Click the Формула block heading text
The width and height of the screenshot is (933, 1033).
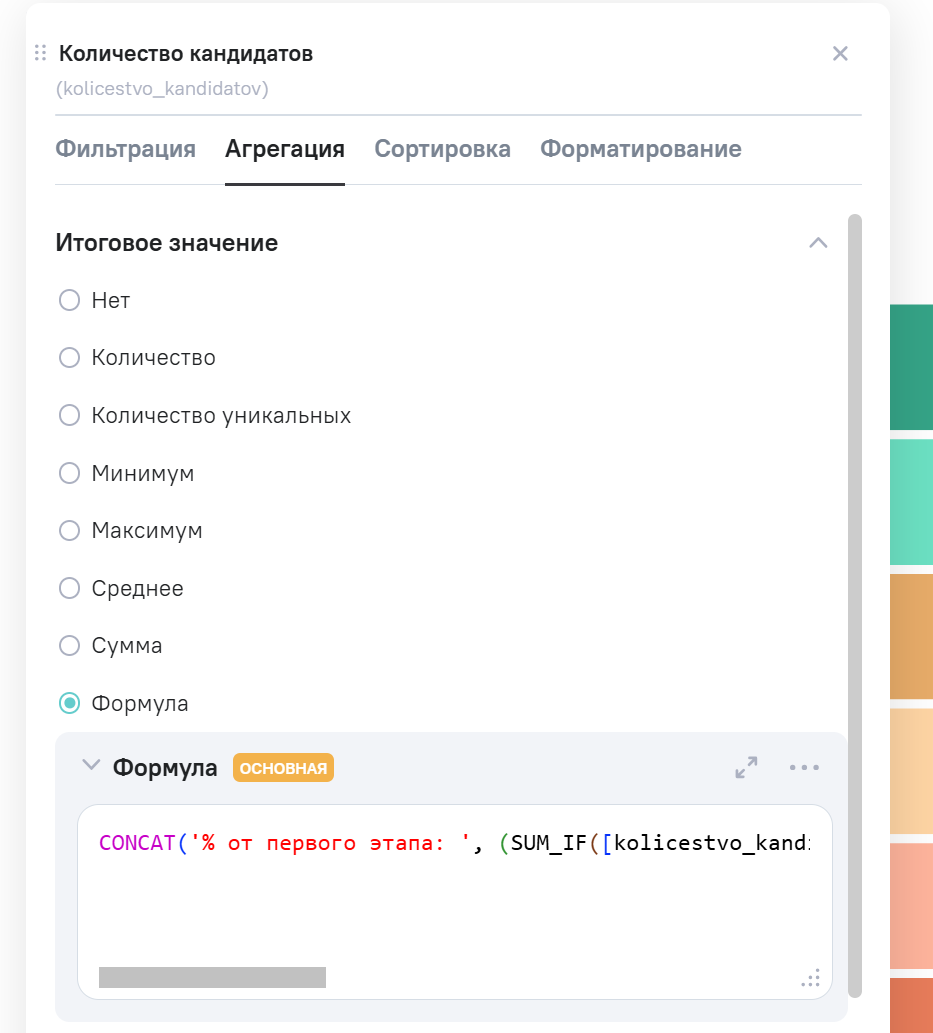click(165, 768)
